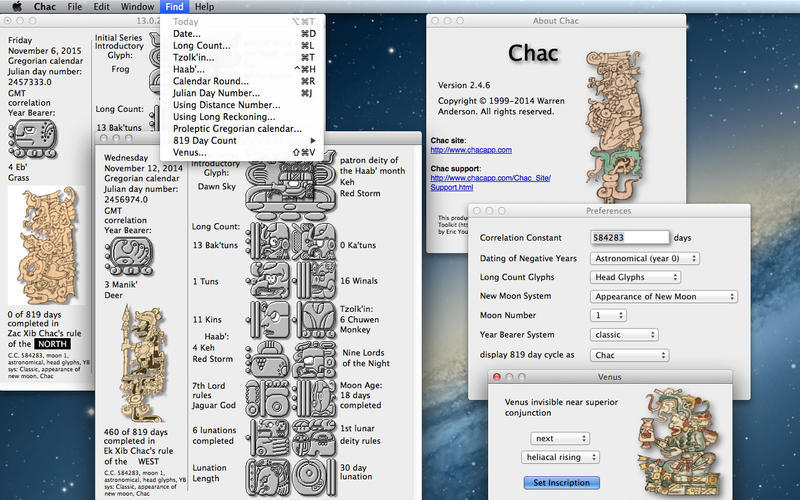Click Julian day number 2457333.0 text
Viewport: 800px width, 500px height.
pyautogui.click(x=30, y=82)
